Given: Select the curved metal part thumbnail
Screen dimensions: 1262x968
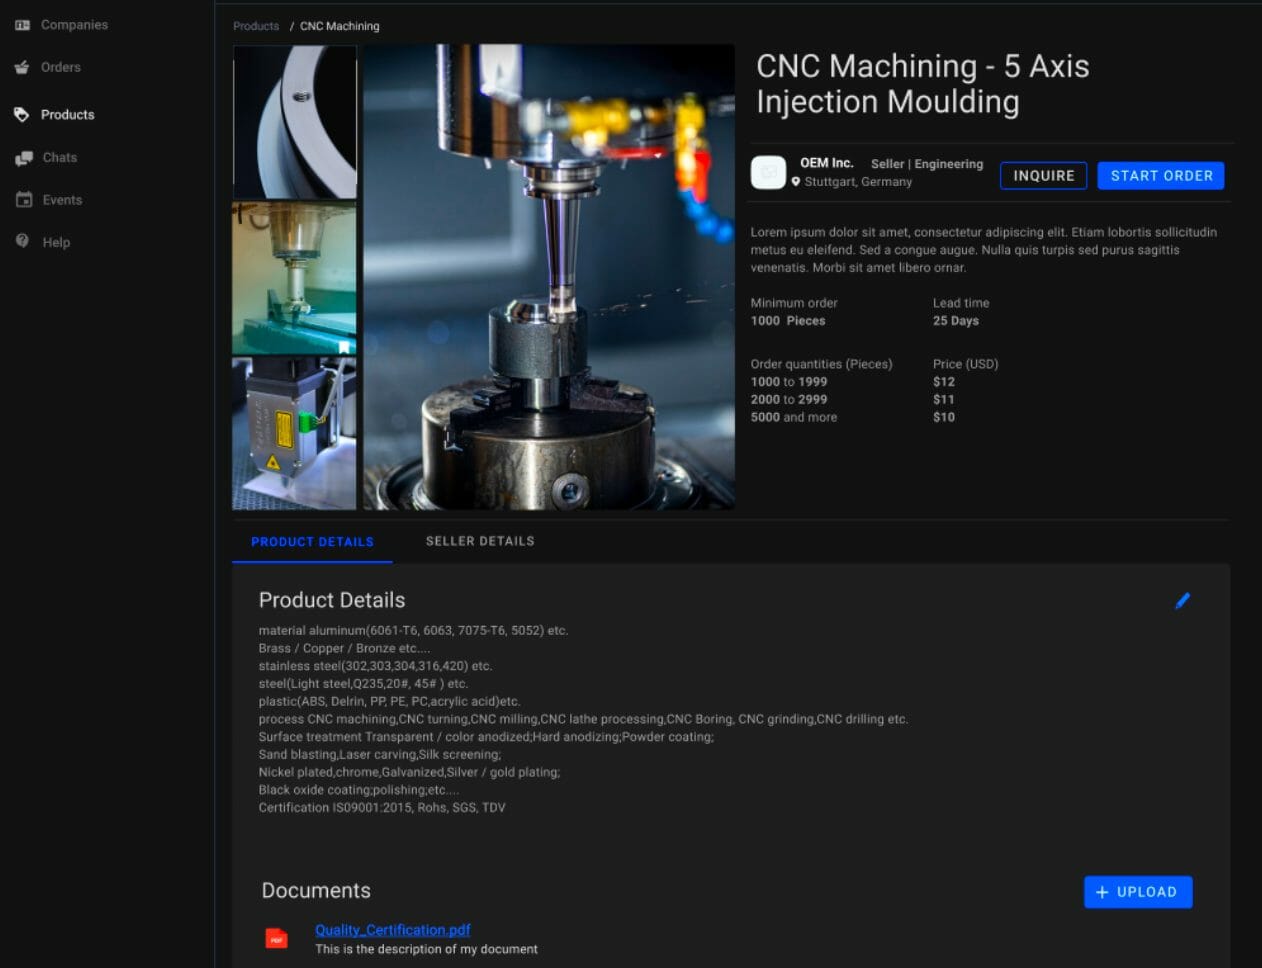Looking at the screenshot, I should (294, 122).
